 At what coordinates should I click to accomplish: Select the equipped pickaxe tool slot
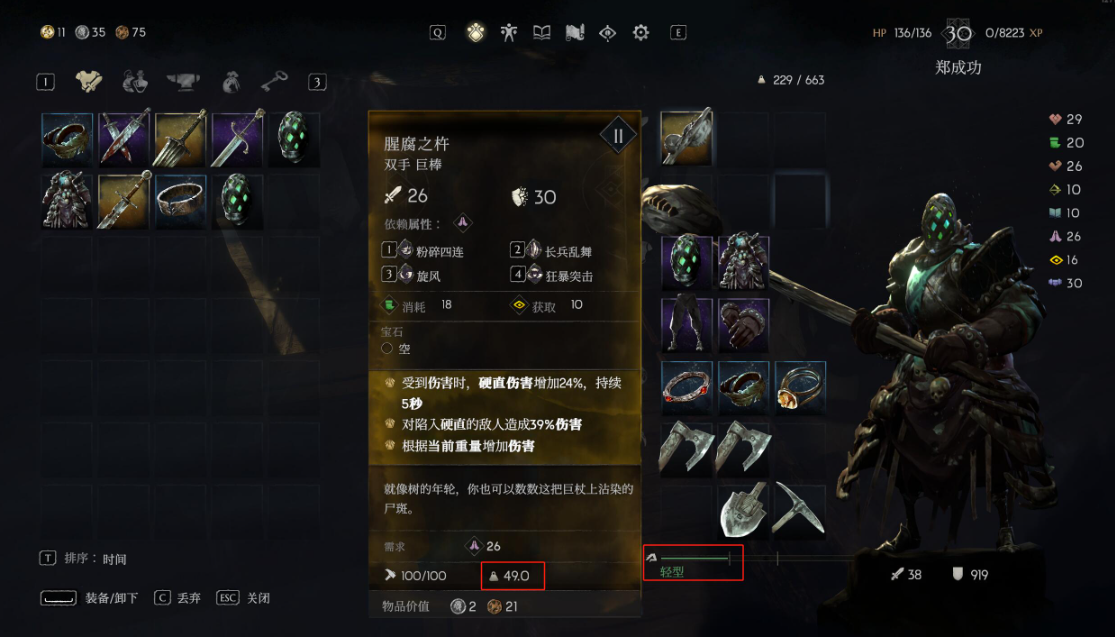[x=800, y=511]
